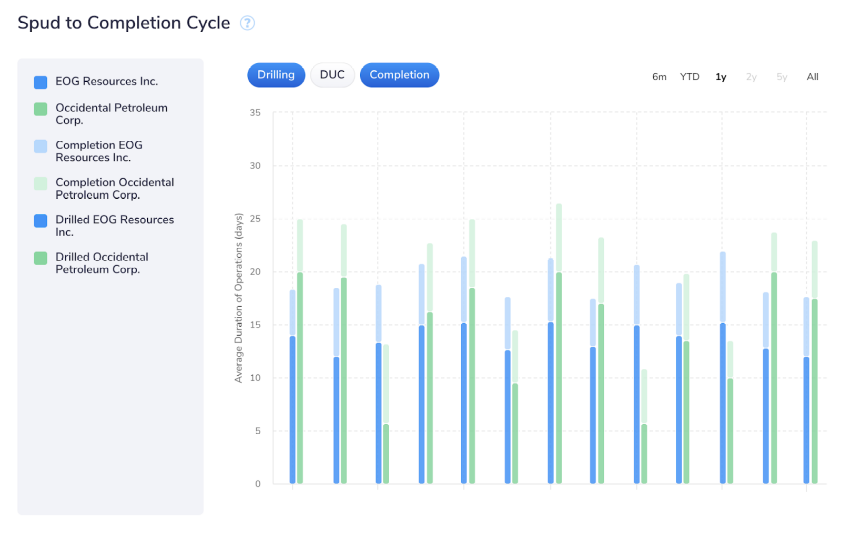Click Completion EOG Resources light blue swatch
This screenshot has height=534, width=861.
[41, 146]
